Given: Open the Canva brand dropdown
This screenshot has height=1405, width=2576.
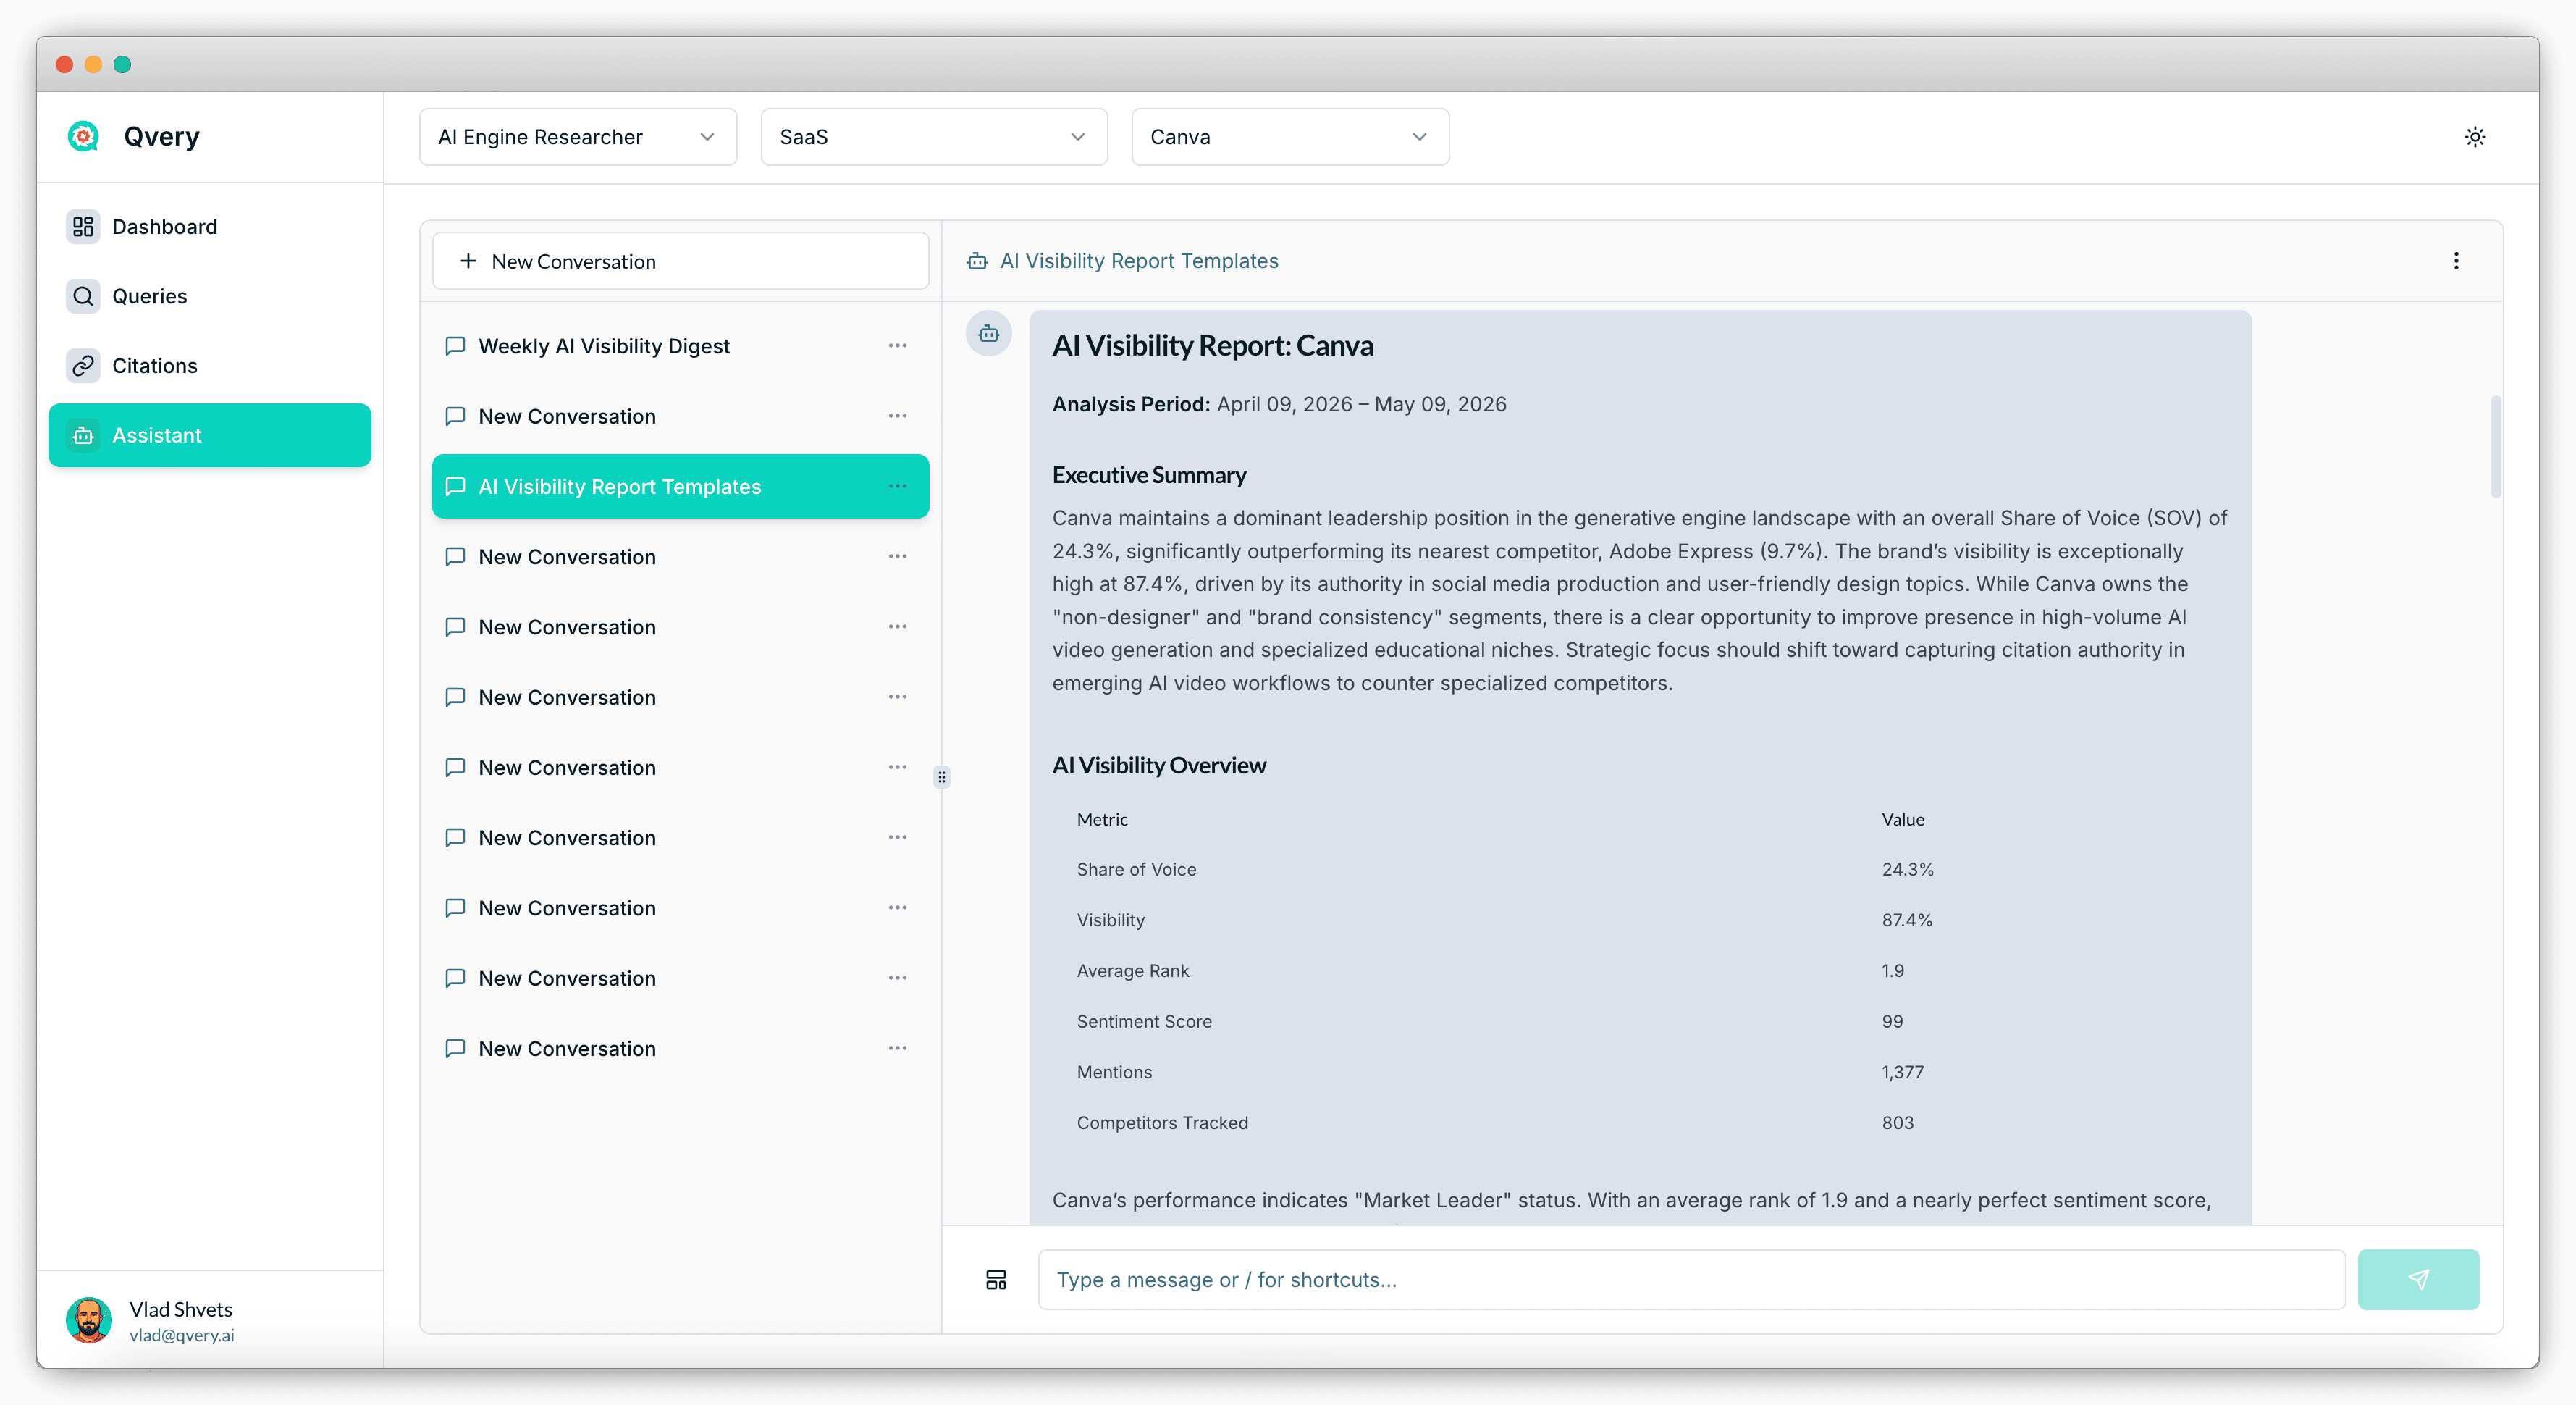Looking at the screenshot, I should point(1289,137).
